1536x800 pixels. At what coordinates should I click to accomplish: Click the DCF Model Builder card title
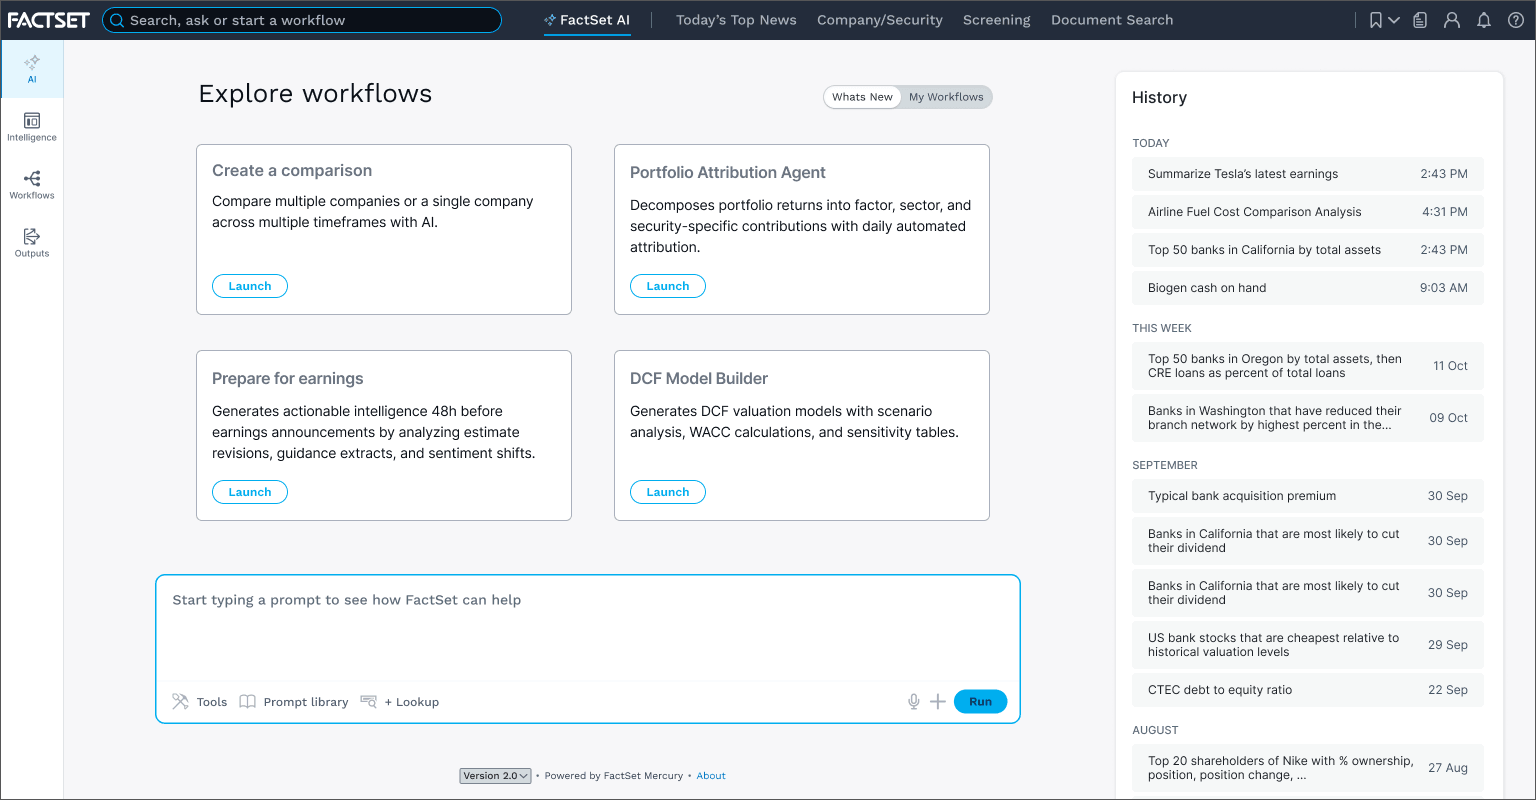[x=699, y=379]
